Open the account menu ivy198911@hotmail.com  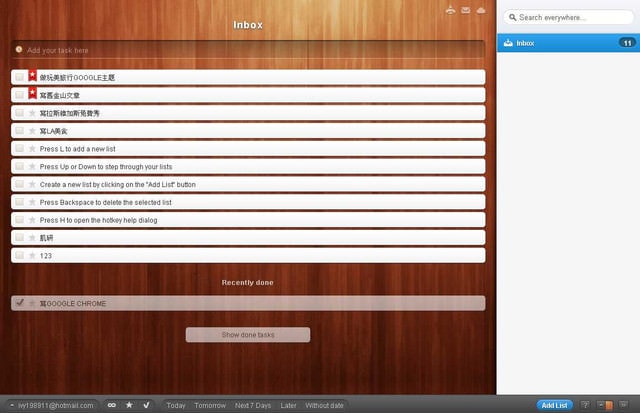pos(52,405)
